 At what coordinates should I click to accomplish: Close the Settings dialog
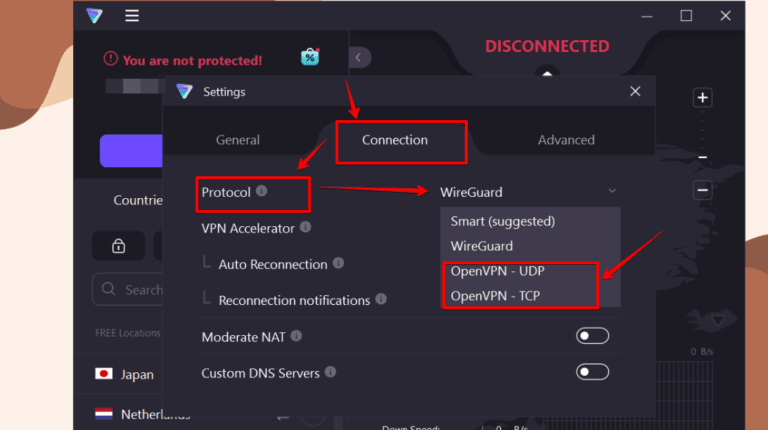(635, 91)
